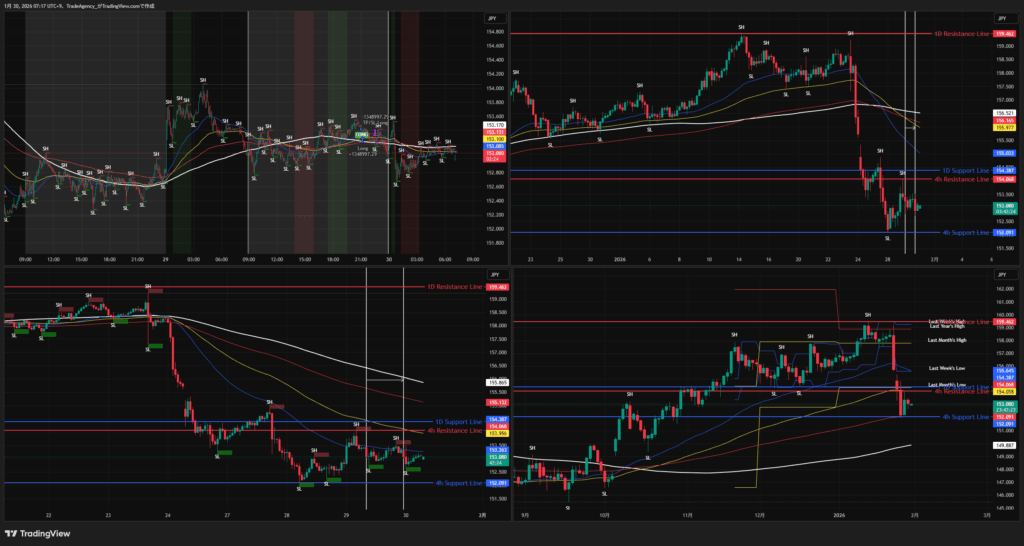This screenshot has width=1024, height=546.
Task: Click the green LONG position marker in top-left chart
Action: (361, 133)
